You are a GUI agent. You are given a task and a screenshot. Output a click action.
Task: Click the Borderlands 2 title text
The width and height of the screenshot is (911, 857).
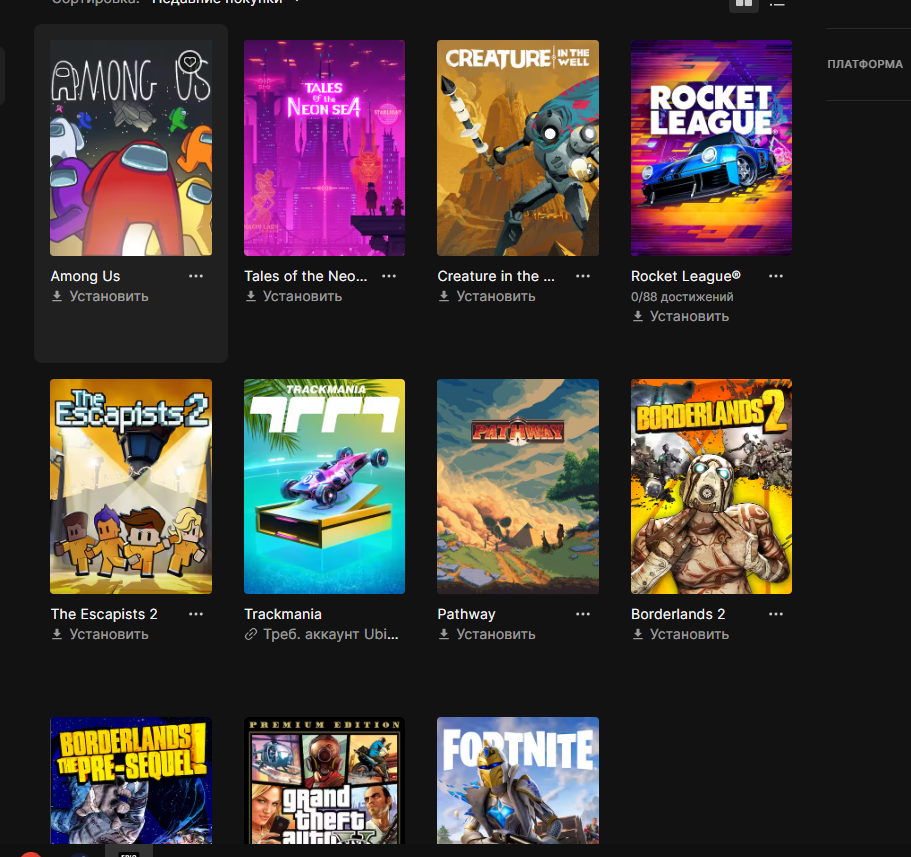click(x=678, y=614)
